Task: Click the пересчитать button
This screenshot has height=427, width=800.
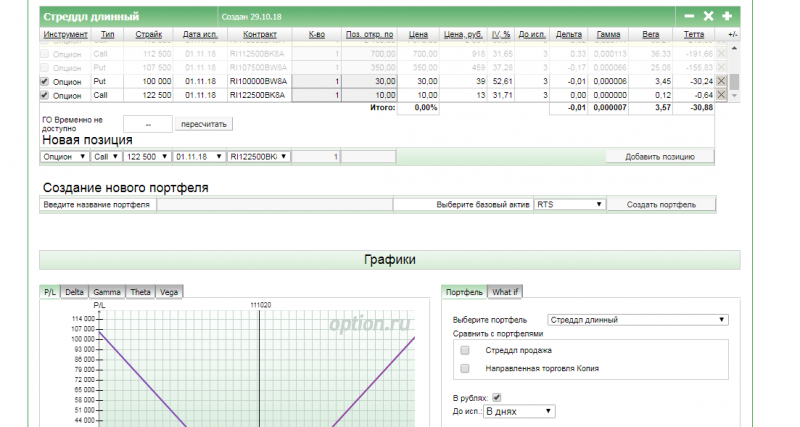Action: (x=204, y=124)
